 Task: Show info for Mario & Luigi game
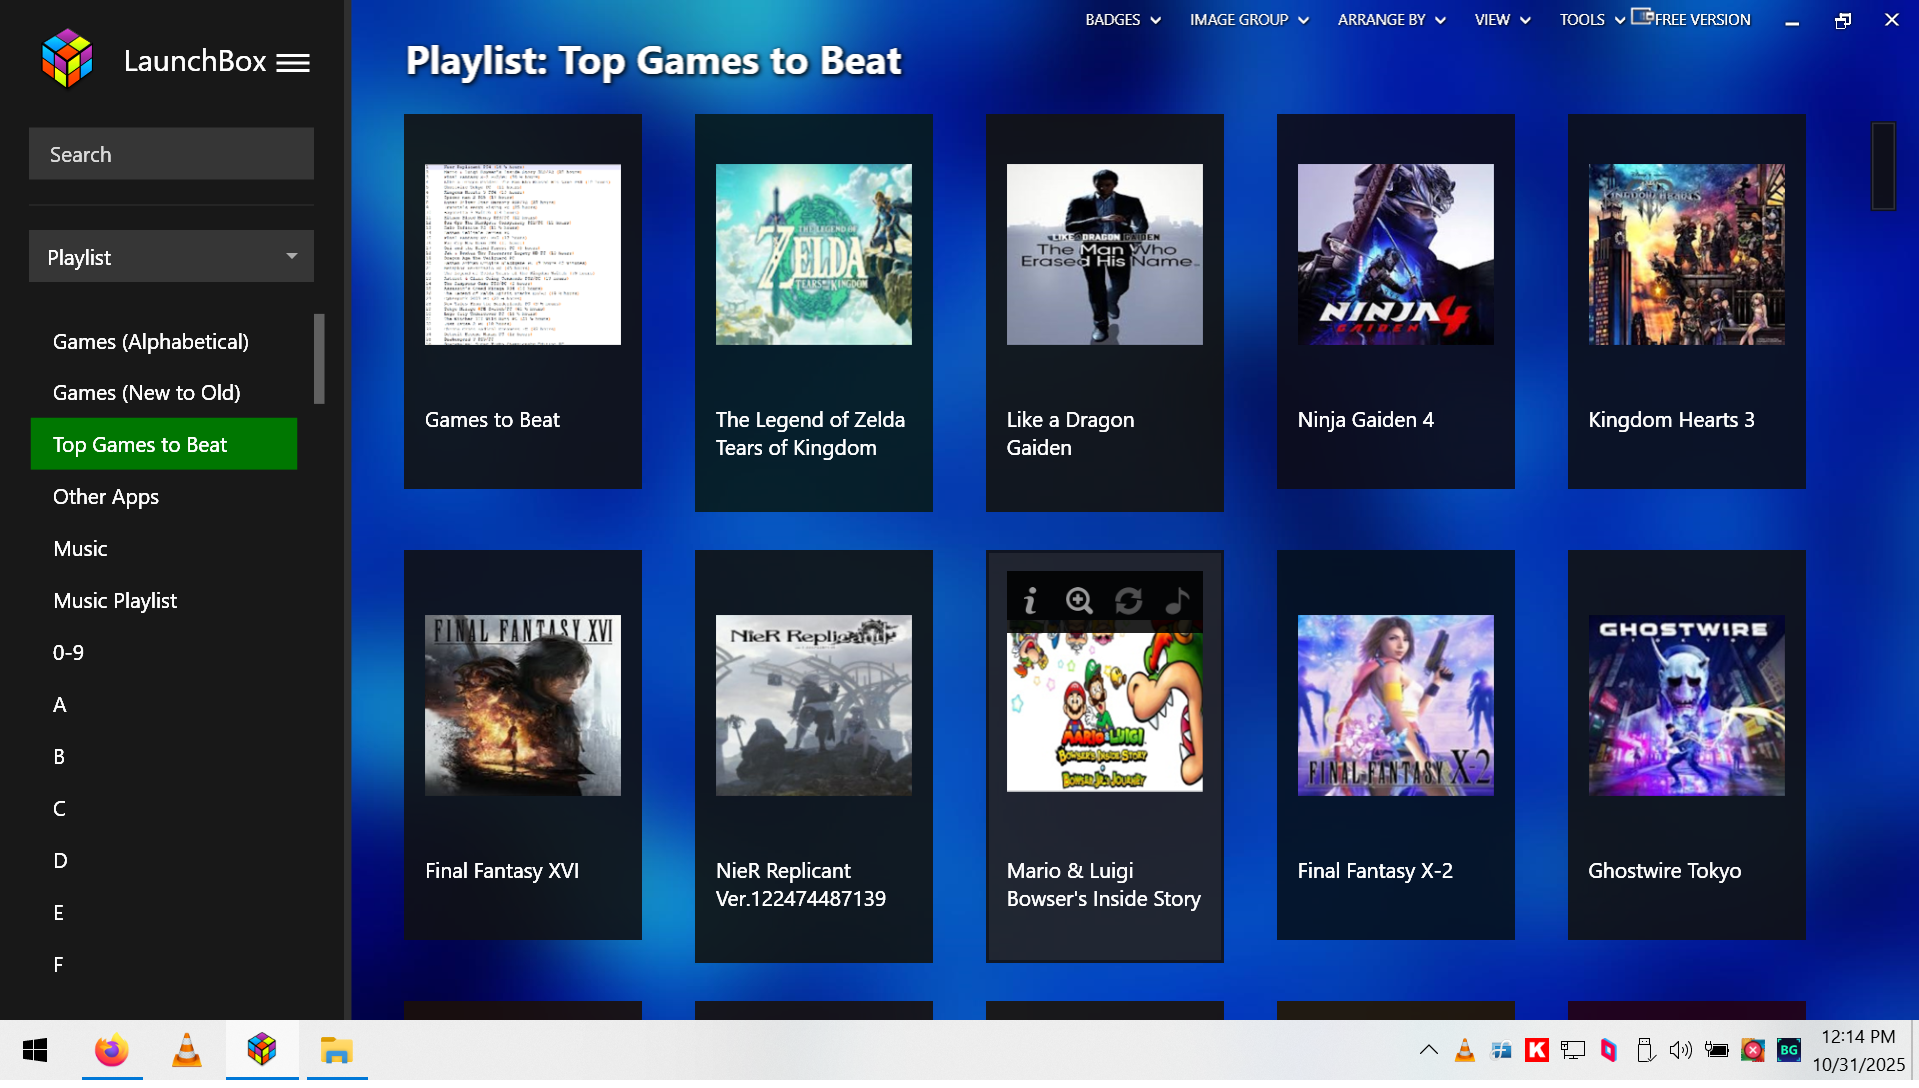(x=1030, y=600)
